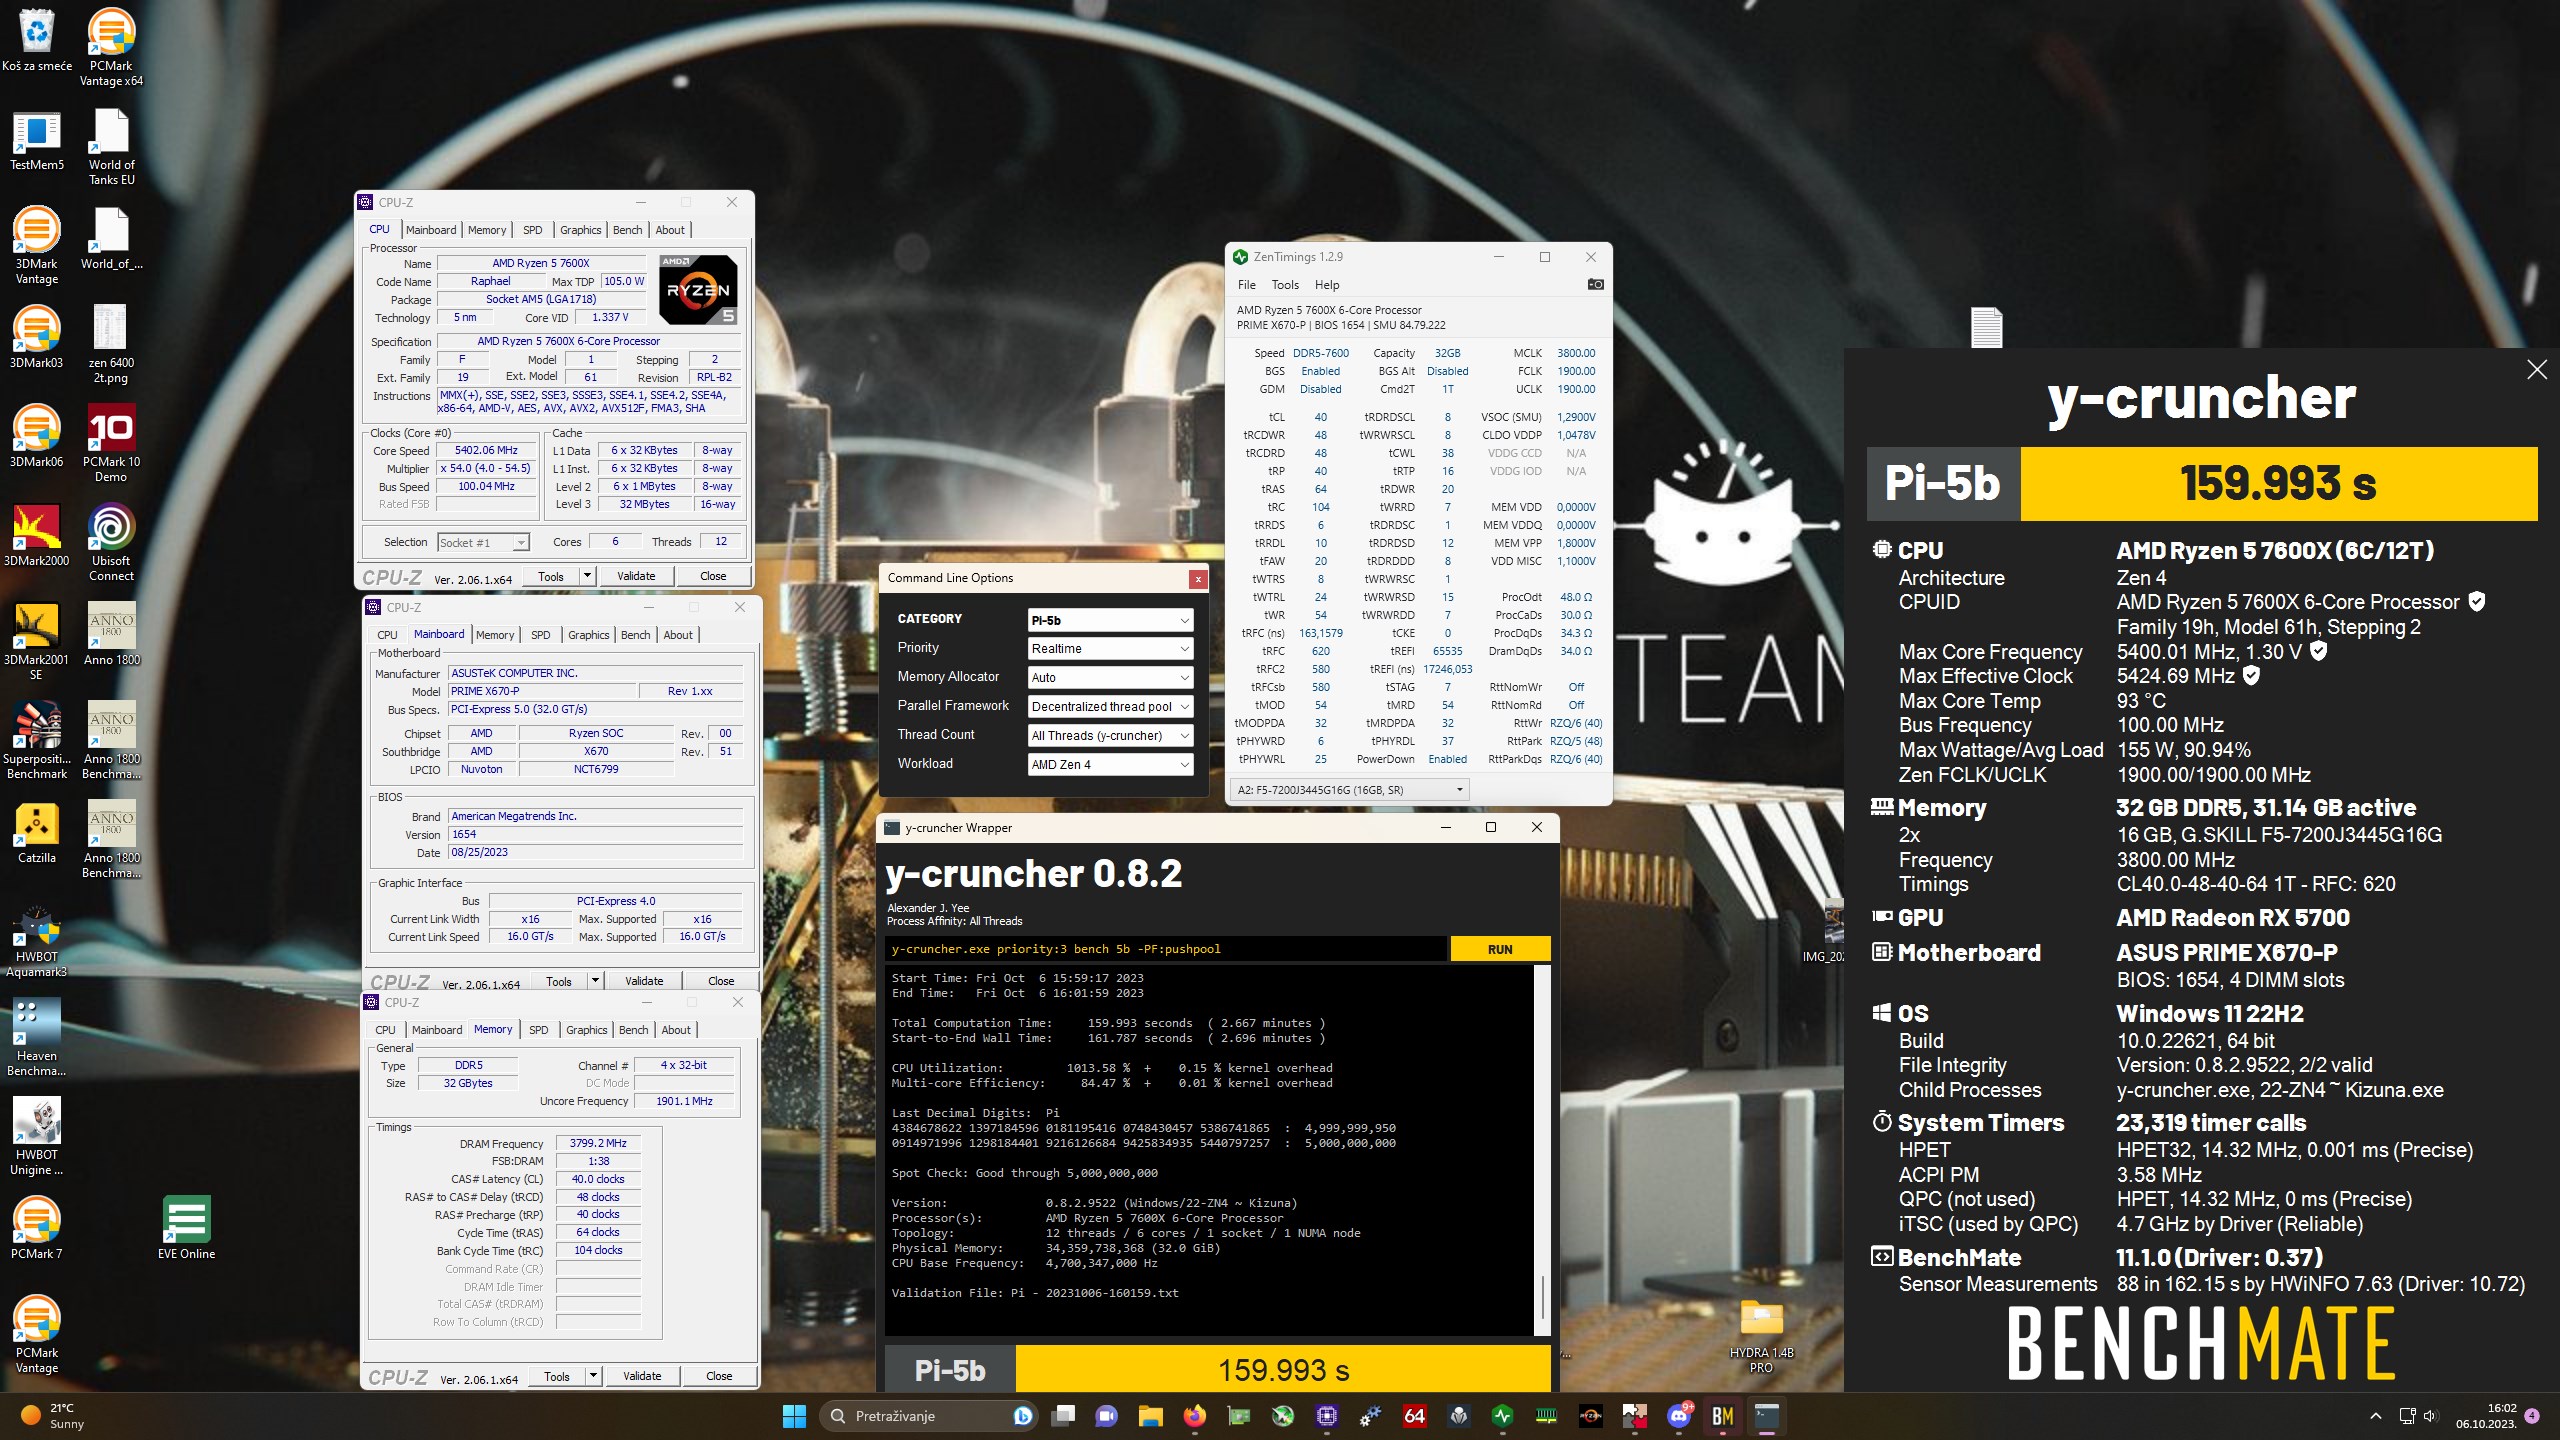Open EVE Online desktop shortcut

point(186,1228)
